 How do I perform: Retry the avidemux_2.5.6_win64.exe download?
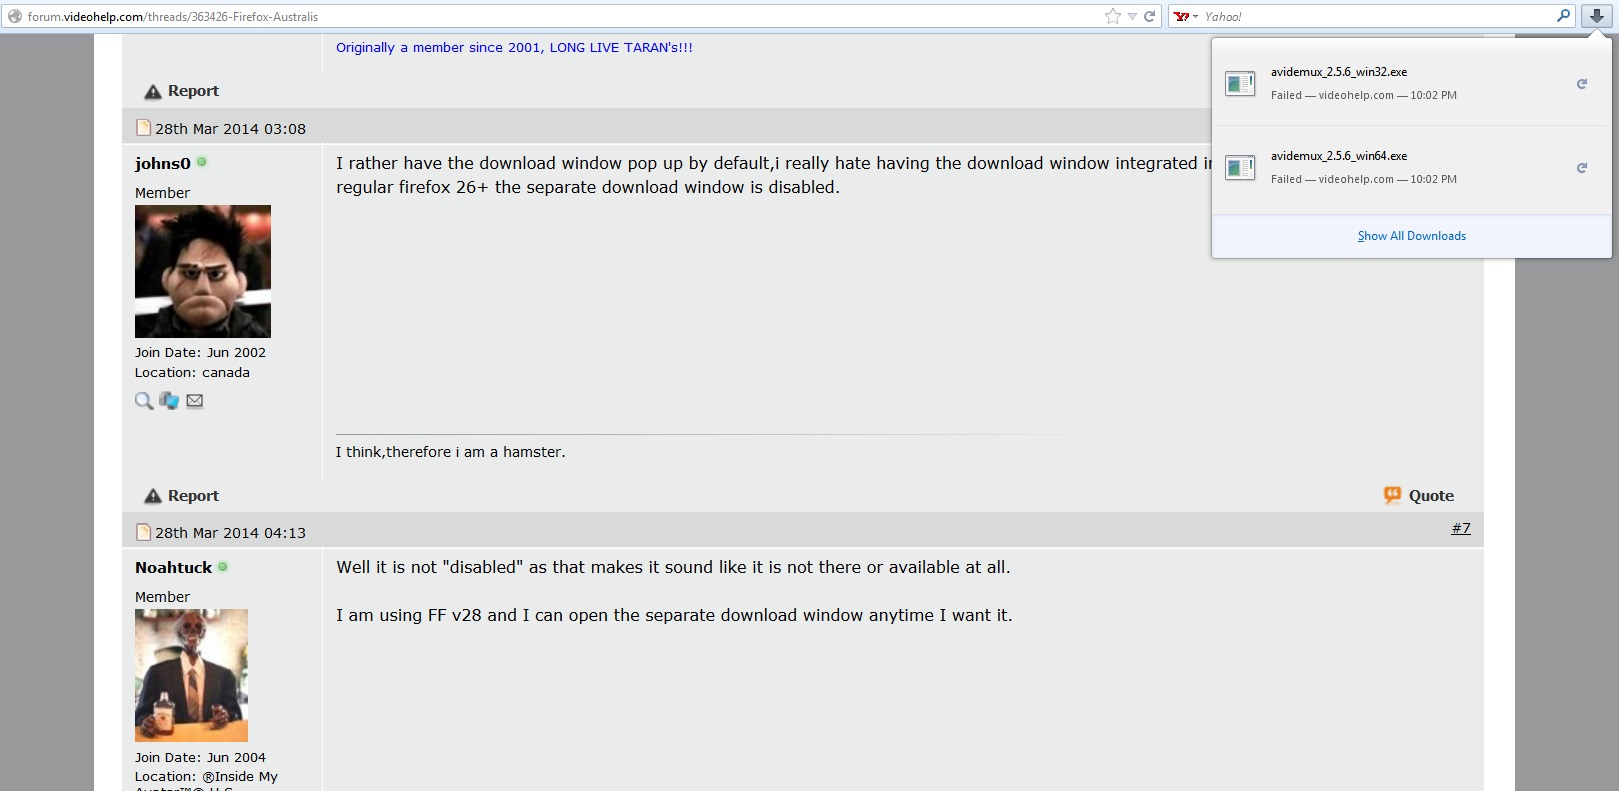[x=1581, y=168]
